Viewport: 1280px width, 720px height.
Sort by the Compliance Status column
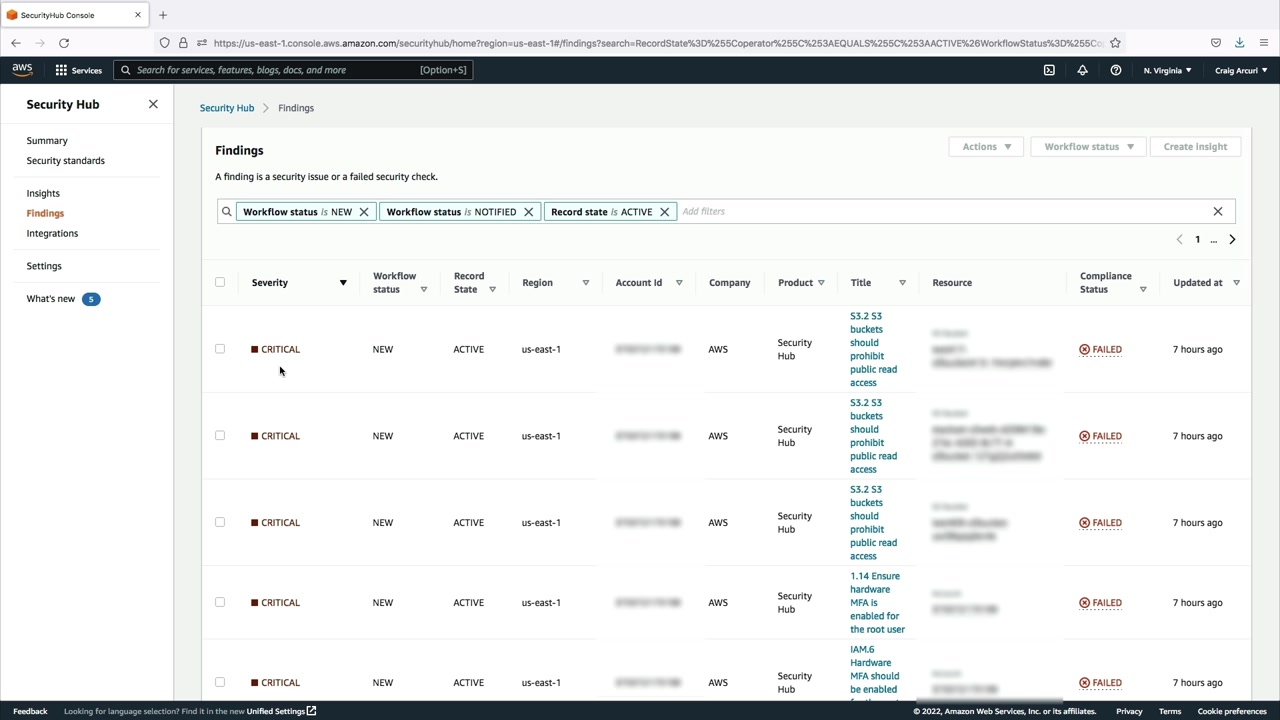[x=1143, y=290]
